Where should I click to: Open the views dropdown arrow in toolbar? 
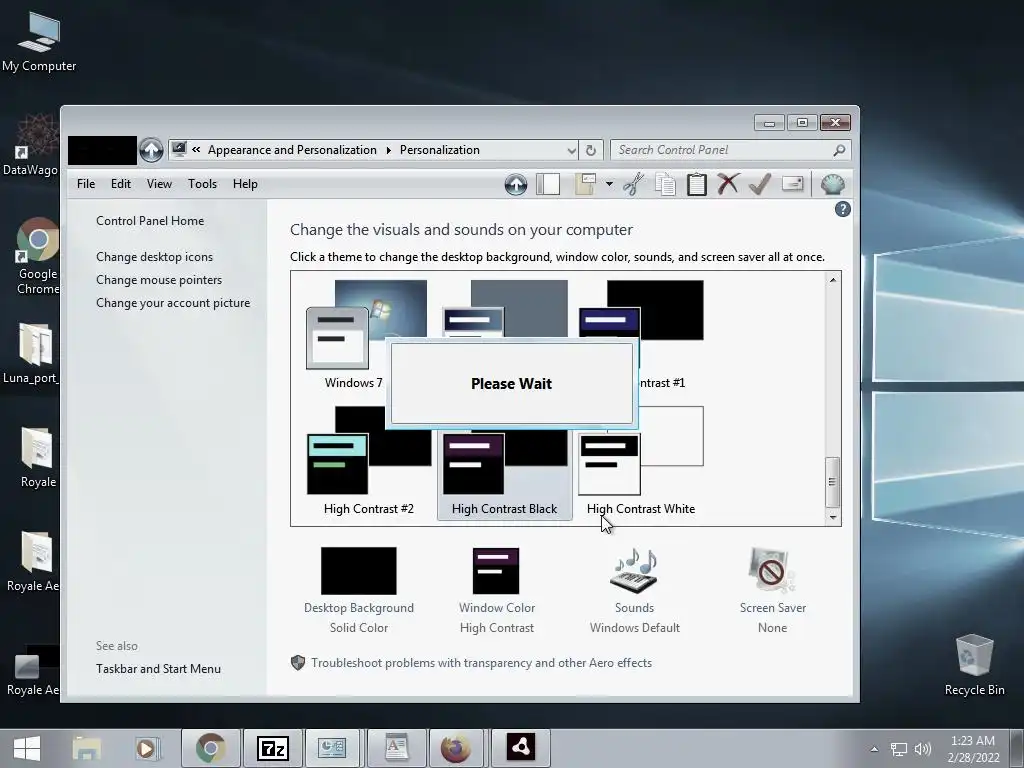609,184
